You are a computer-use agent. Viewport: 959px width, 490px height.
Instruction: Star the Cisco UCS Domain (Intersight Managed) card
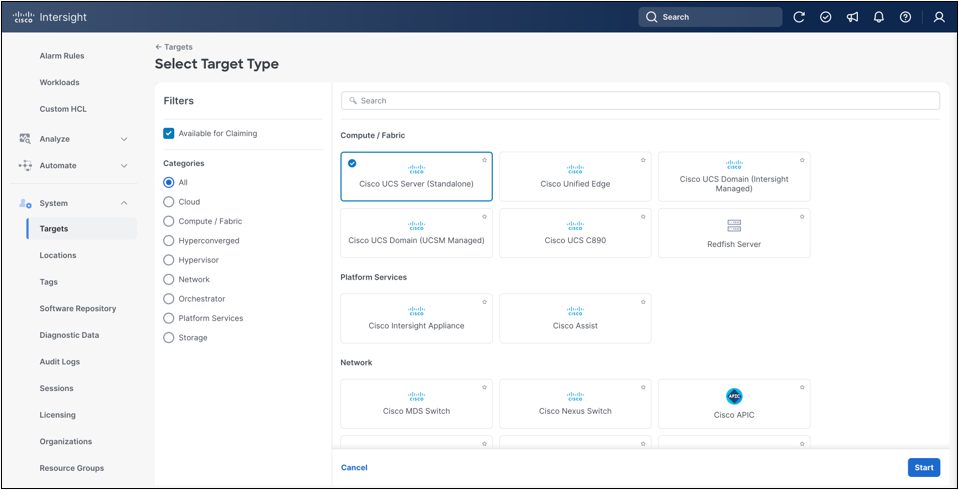pyautogui.click(x=802, y=160)
